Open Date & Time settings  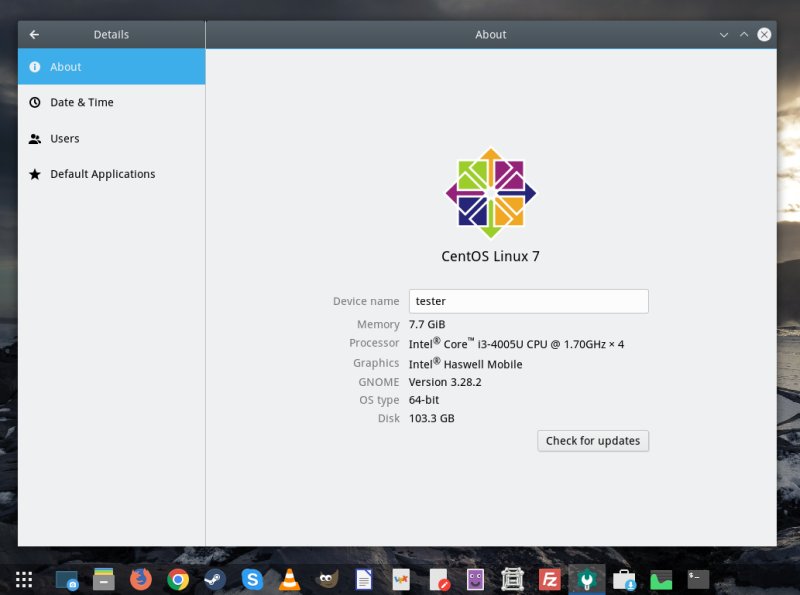point(112,103)
